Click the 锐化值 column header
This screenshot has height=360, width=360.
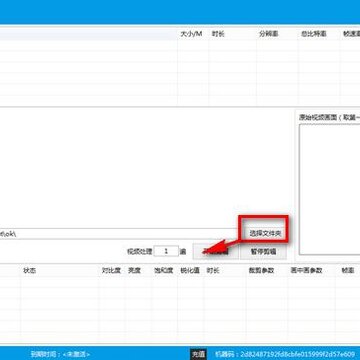tap(190, 270)
